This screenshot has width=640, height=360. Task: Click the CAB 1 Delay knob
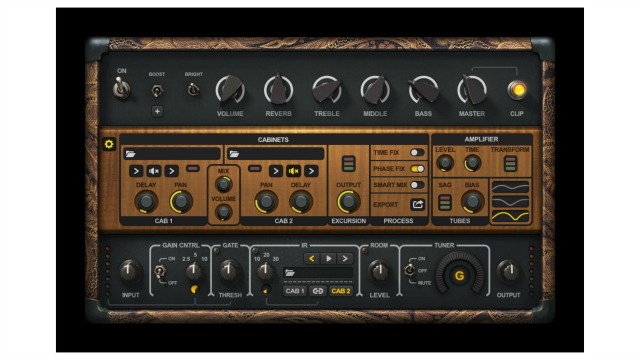146,202
